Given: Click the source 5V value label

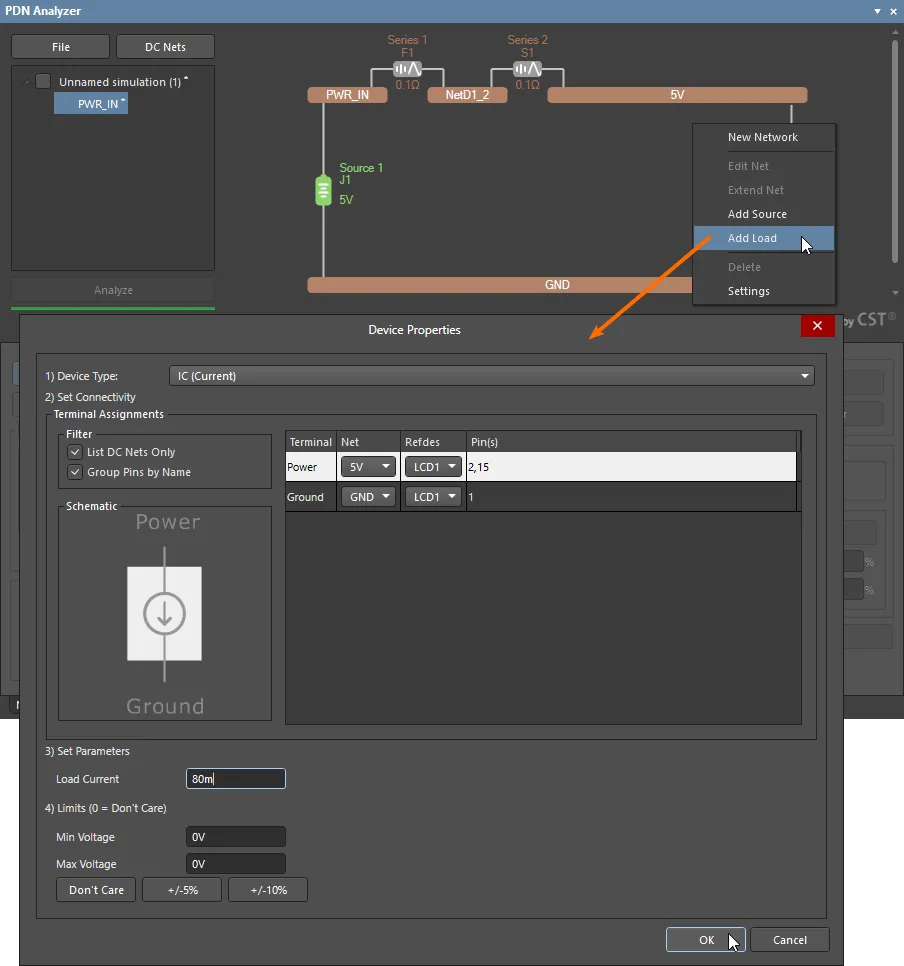Looking at the screenshot, I should click(346, 200).
